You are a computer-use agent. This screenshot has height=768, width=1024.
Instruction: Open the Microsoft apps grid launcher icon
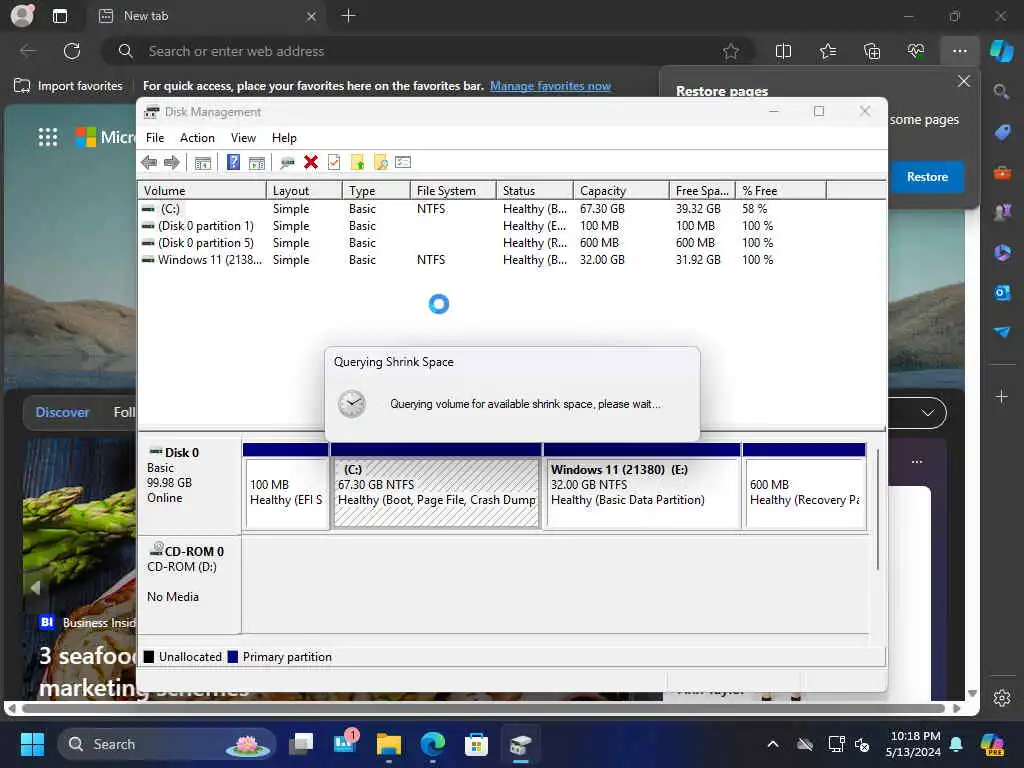48,136
